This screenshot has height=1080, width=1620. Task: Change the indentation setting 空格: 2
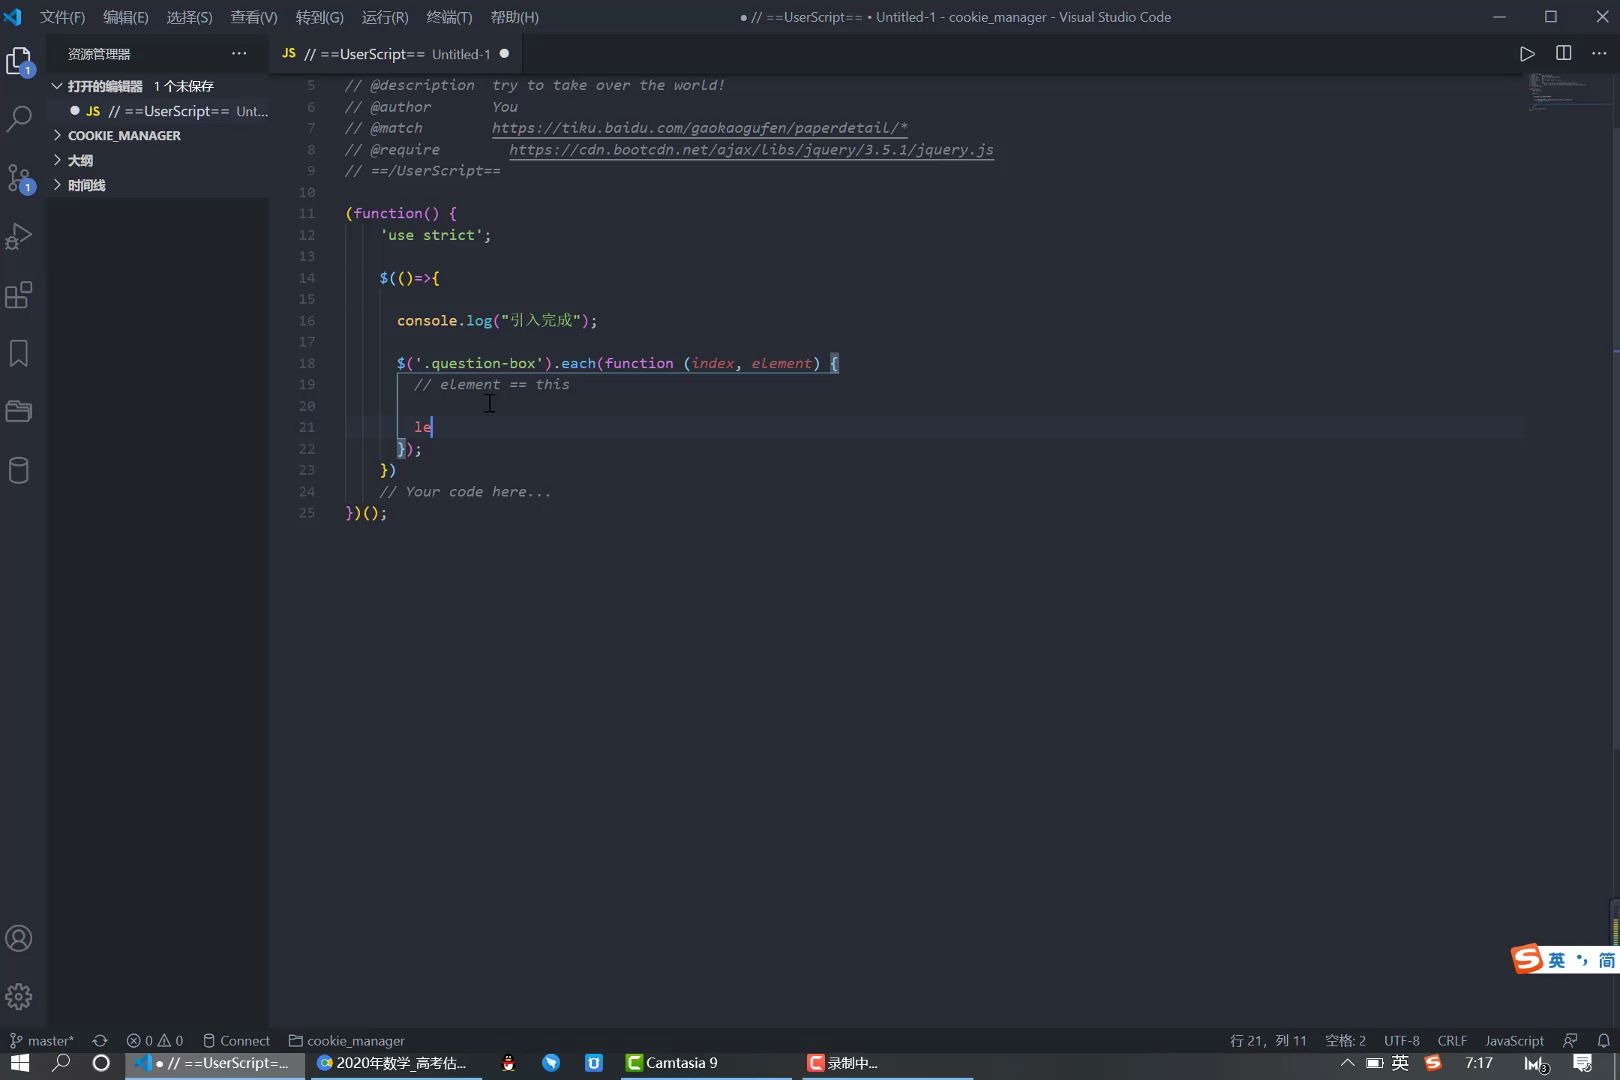(1345, 1040)
